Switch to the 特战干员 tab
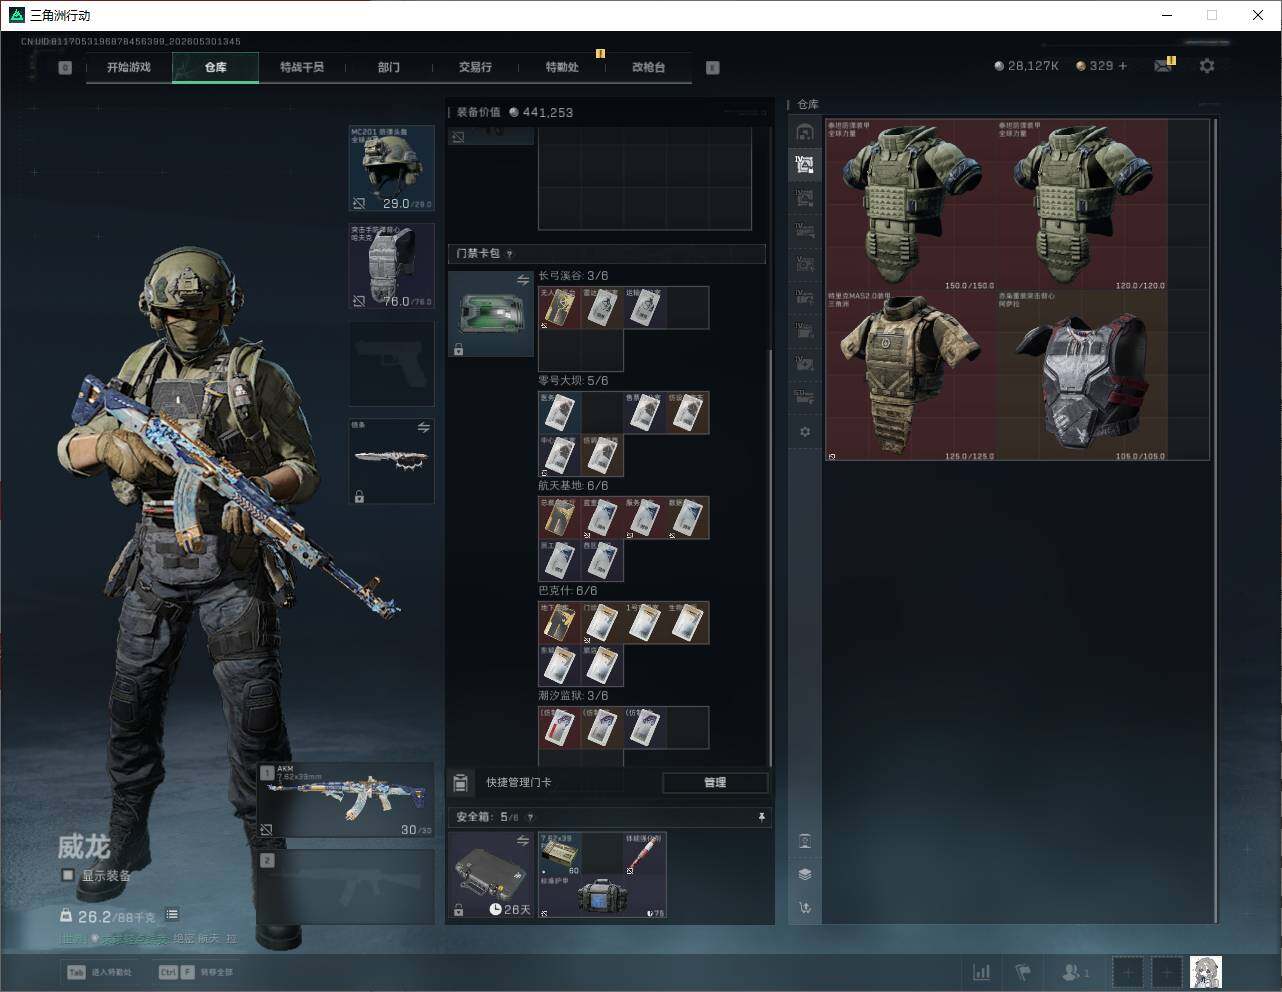This screenshot has height=992, width=1282. click(x=301, y=67)
